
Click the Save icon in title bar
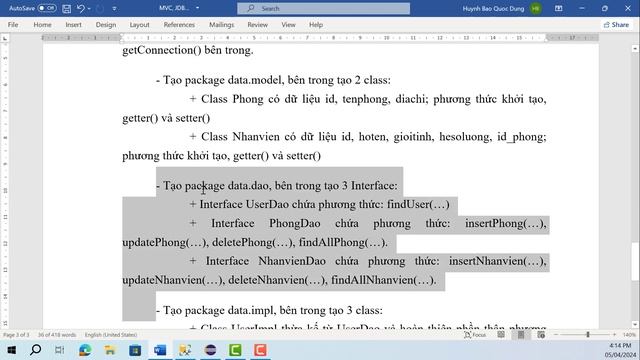67,8
